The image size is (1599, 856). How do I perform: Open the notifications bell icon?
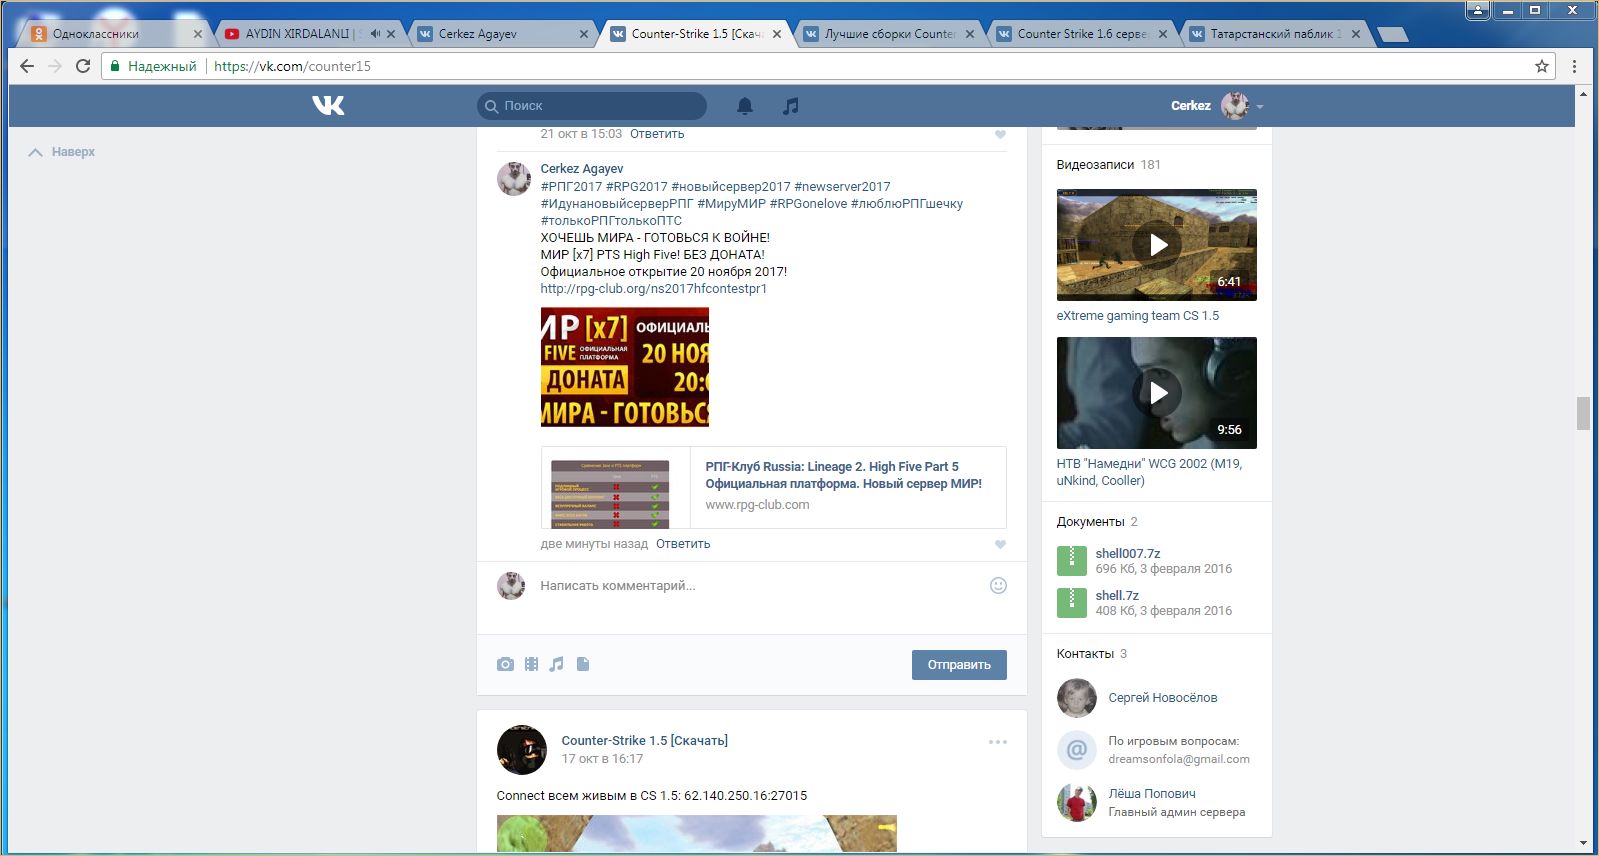[x=745, y=105]
